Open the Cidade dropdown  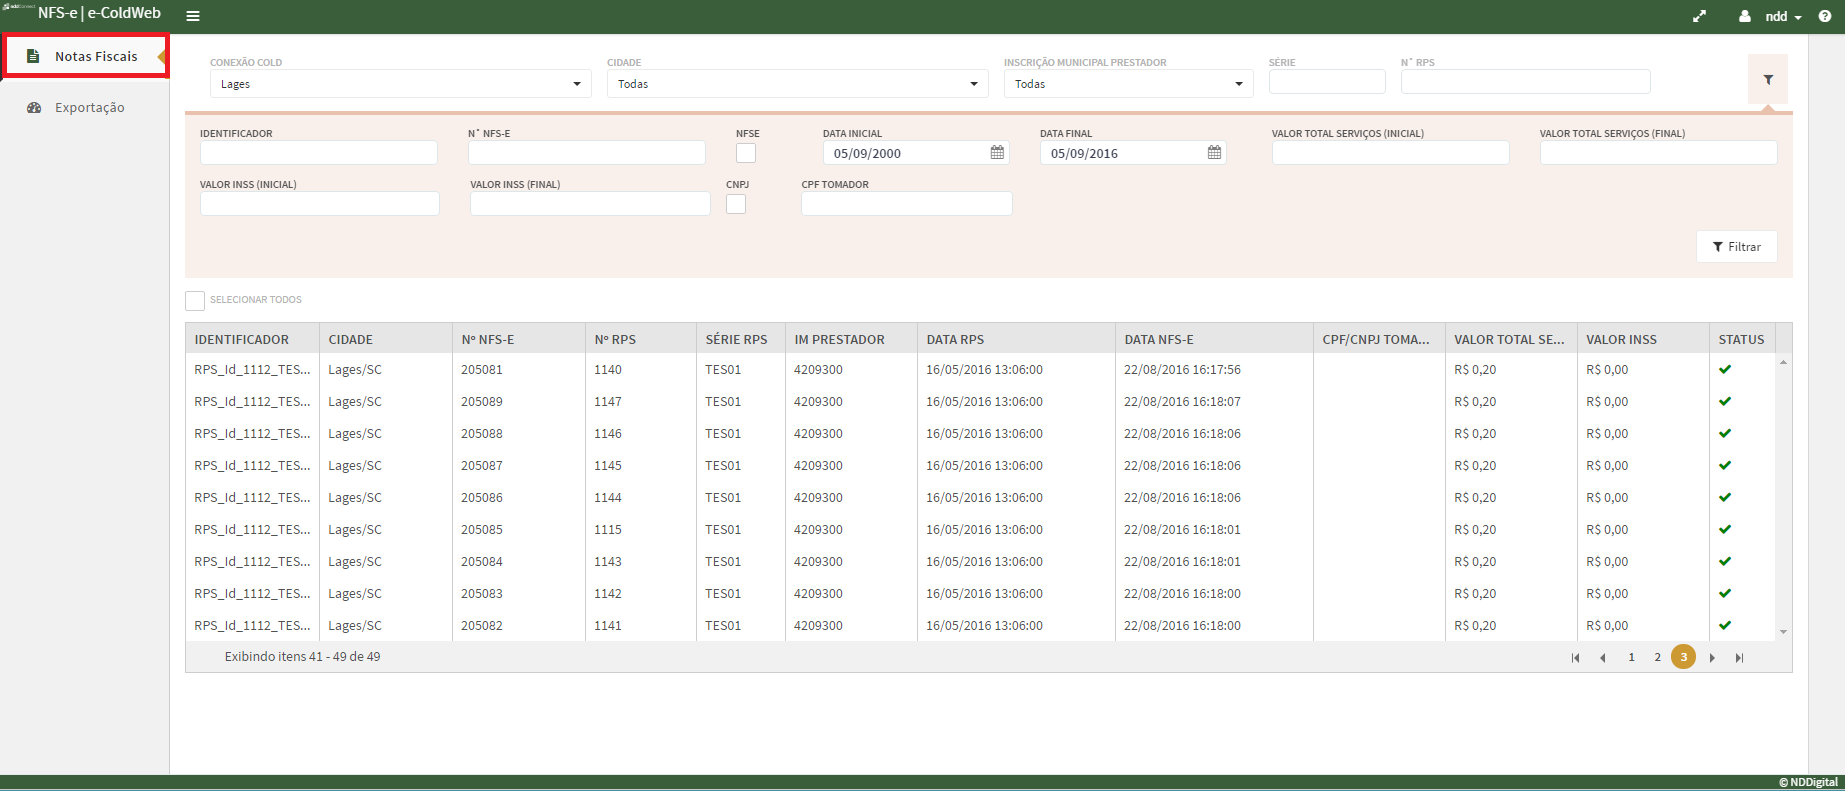pos(797,84)
